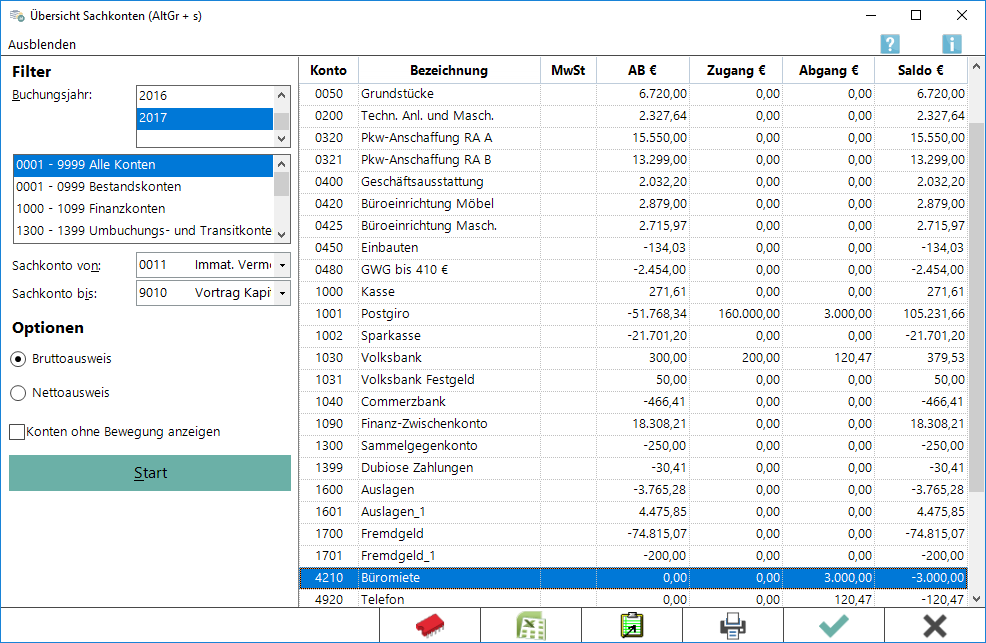The image size is (986, 643).
Task: Open the info icon
Action: click(951, 44)
